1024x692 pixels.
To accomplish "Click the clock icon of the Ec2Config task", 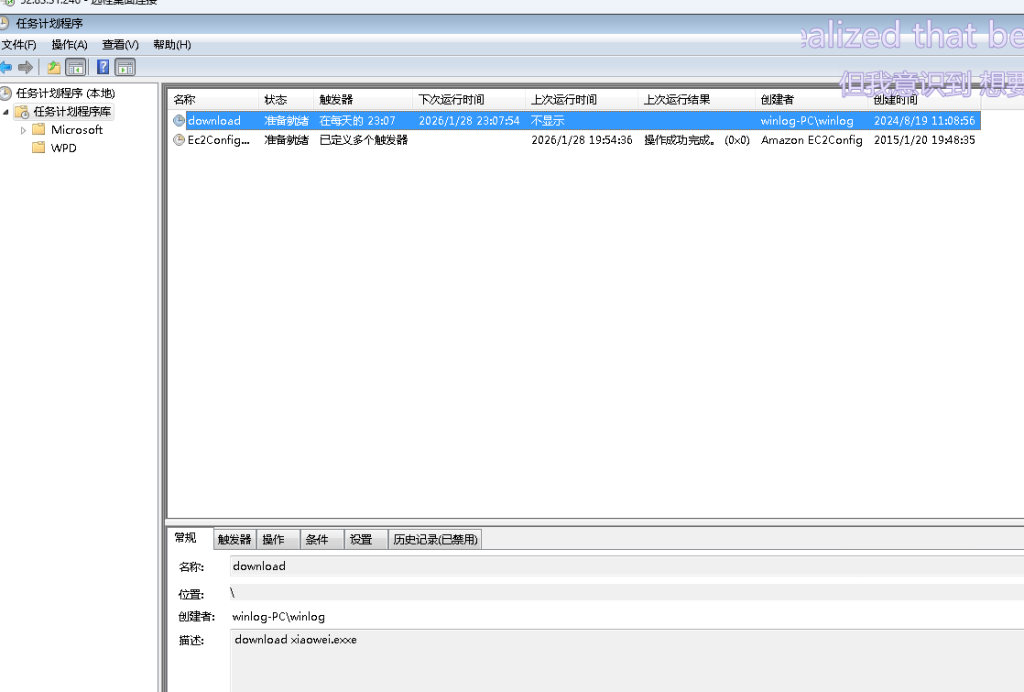I will coord(179,140).
